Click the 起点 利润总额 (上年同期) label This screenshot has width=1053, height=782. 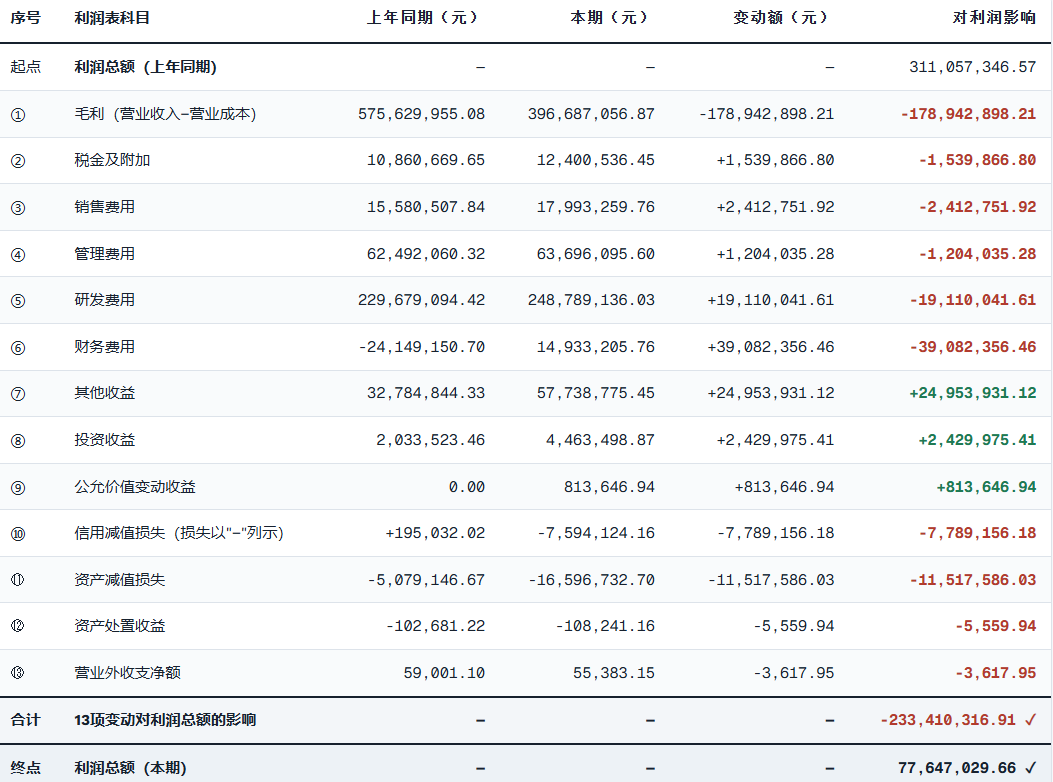(145, 67)
